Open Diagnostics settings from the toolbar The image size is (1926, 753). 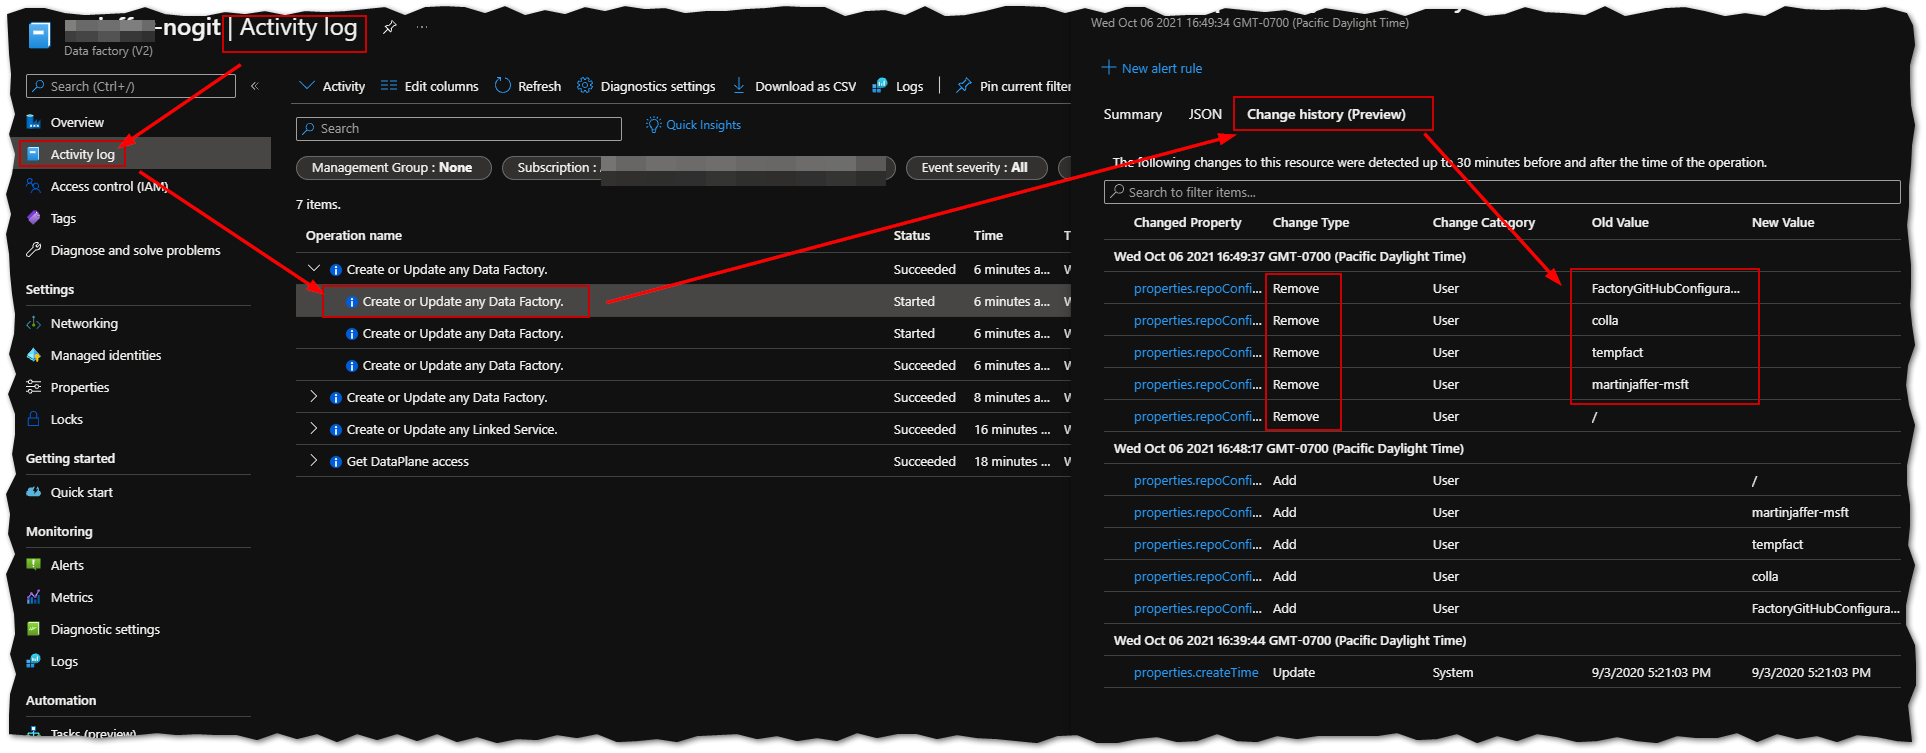tap(646, 86)
